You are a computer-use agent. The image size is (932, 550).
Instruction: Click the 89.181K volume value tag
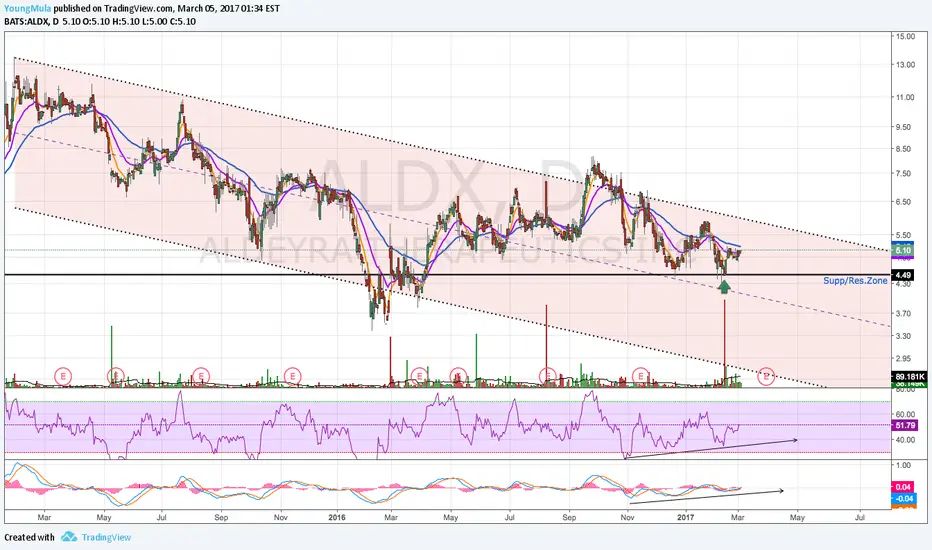[909, 376]
